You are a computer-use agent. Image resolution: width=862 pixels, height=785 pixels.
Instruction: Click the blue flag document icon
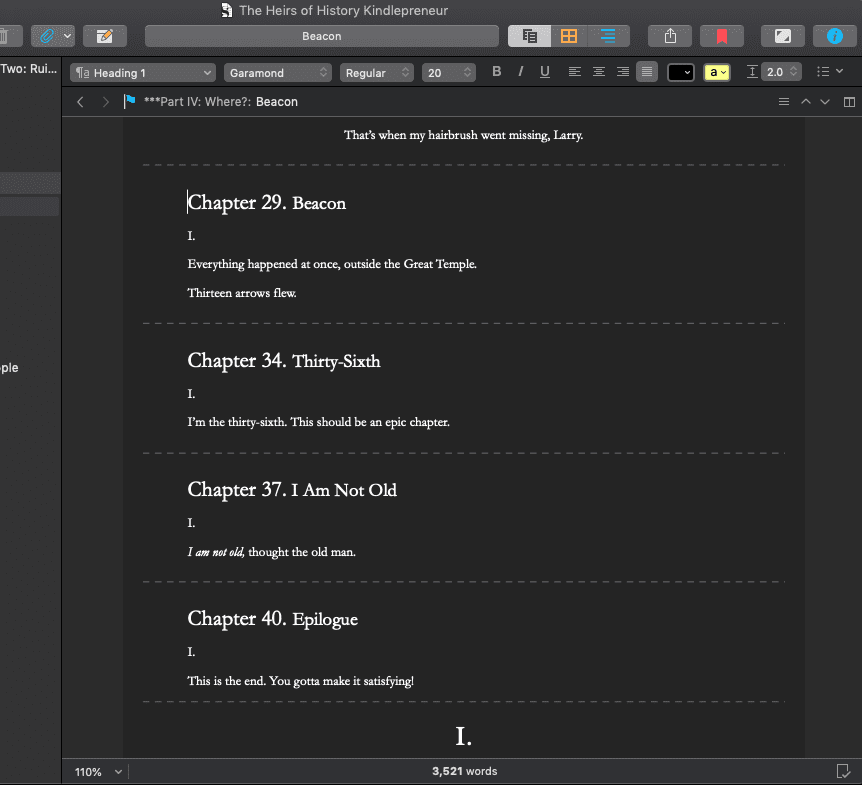point(130,101)
